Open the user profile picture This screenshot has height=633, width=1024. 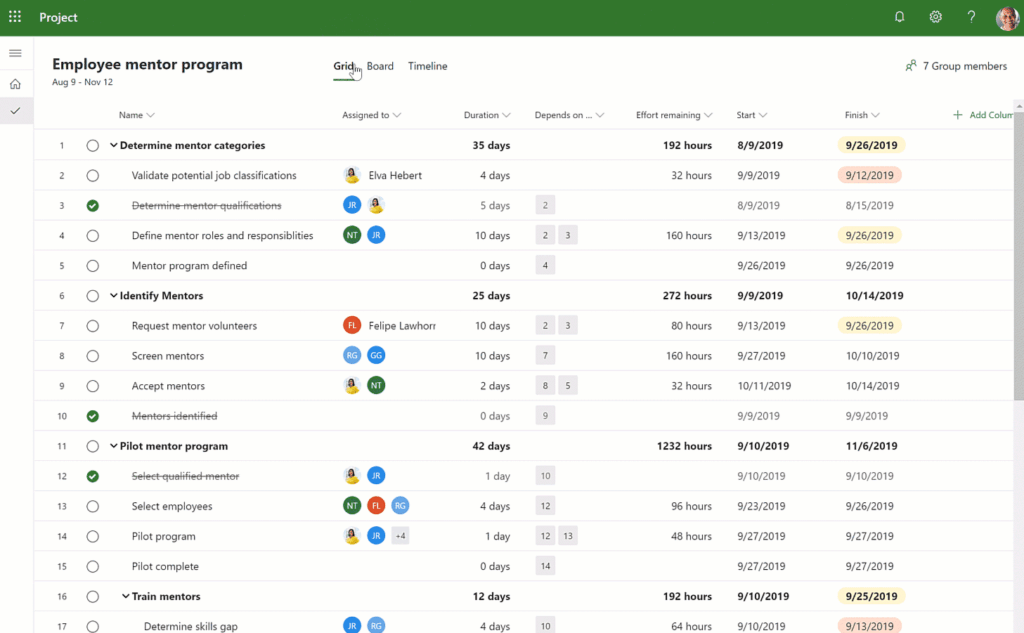pyautogui.click(x=1008, y=18)
